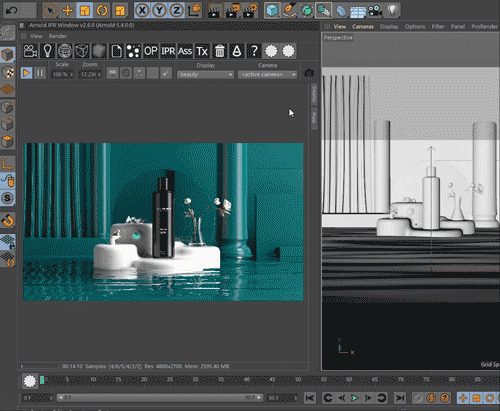Add a Camera from the top toolbar
The width and height of the screenshot is (500, 411).
pyautogui.click(x=375, y=11)
